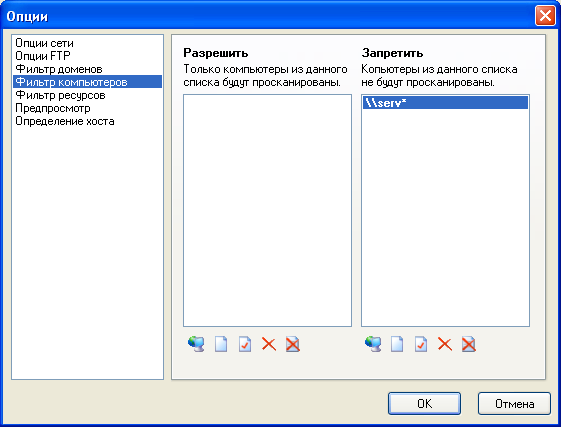The width and height of the screenshot is (561, 427).
Task: Edit entry icon under Deny list
Action: (x=421, y=344)
